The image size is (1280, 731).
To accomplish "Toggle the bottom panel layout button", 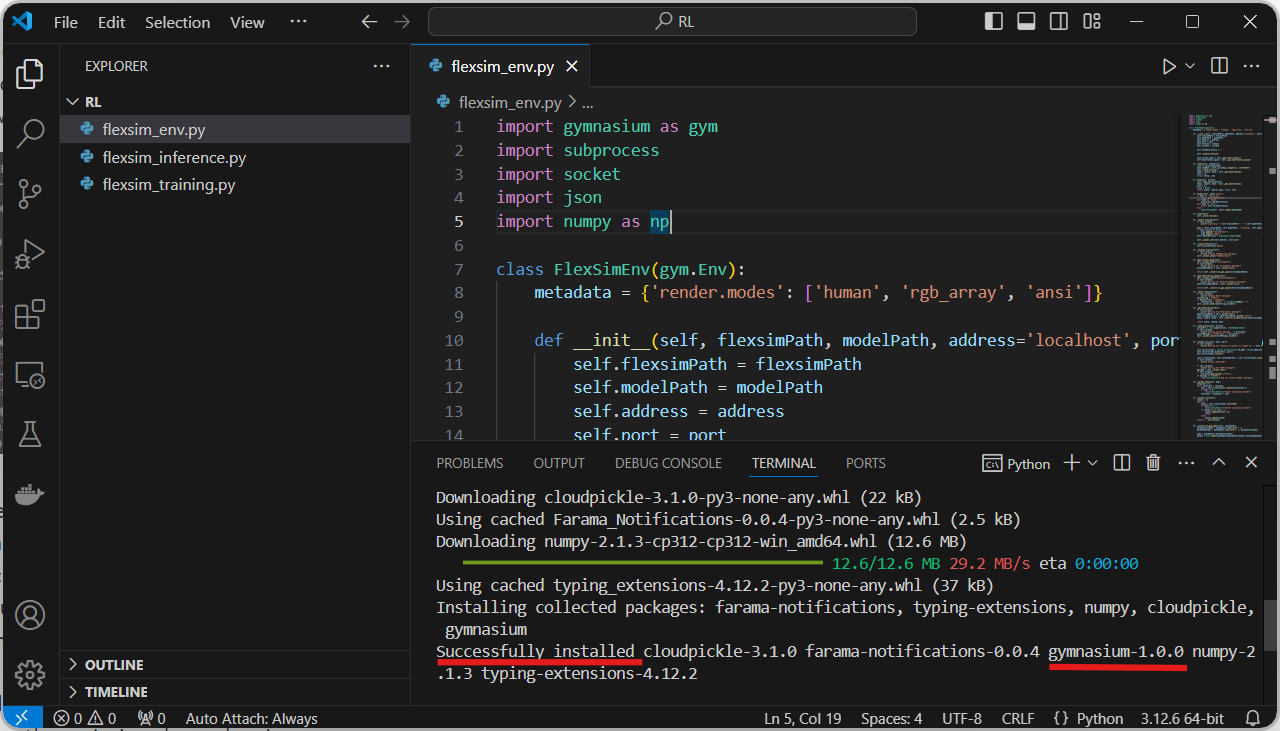I will pos(1025,22).
